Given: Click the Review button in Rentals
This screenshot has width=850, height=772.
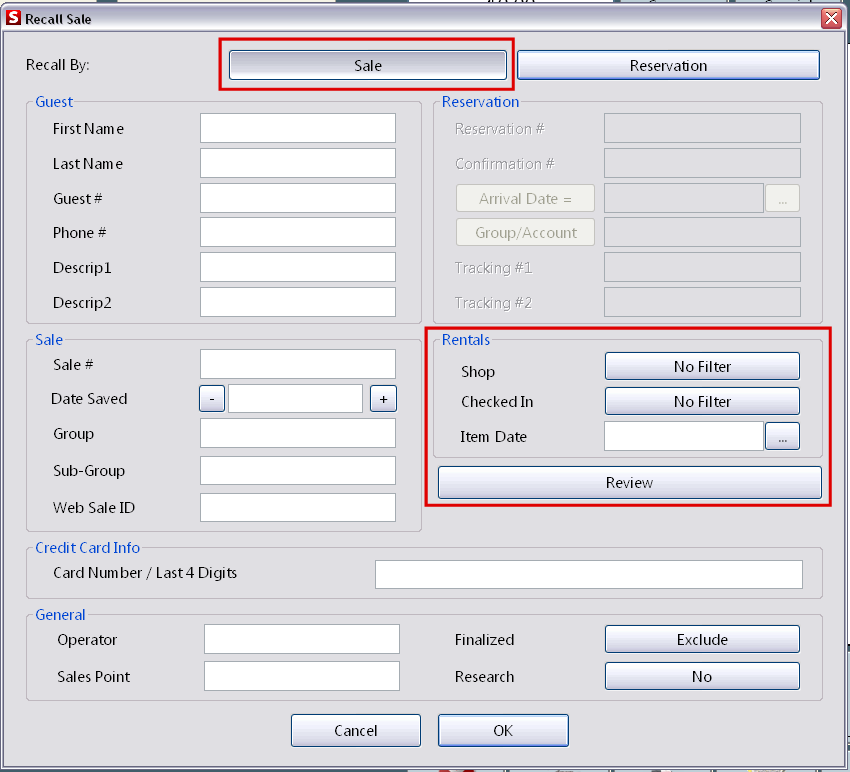Looking at the screenshot, I should pyautogui.click(x=628, y=482).
